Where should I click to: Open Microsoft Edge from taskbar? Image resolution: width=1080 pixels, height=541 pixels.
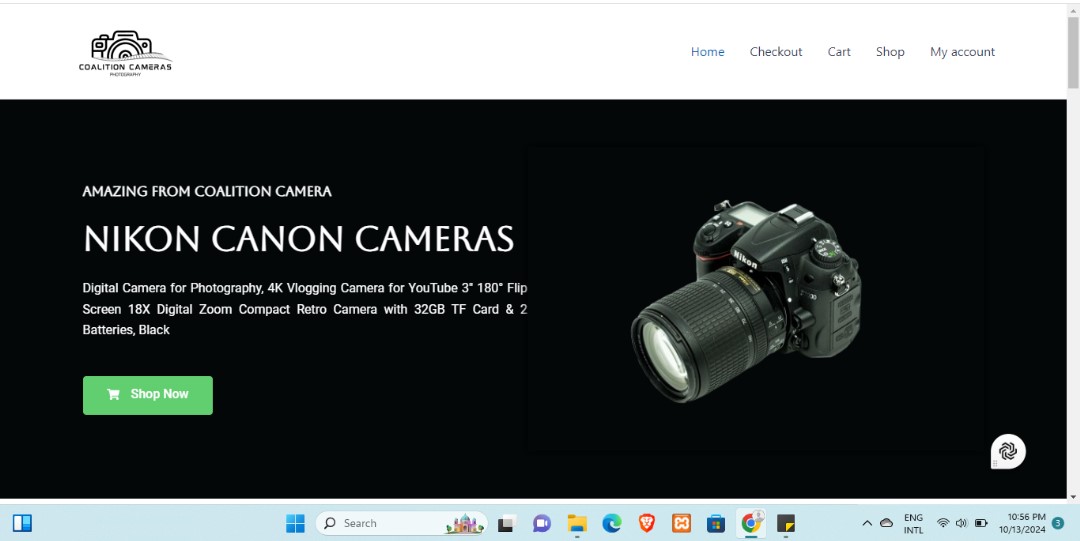[x=612, y=524]
